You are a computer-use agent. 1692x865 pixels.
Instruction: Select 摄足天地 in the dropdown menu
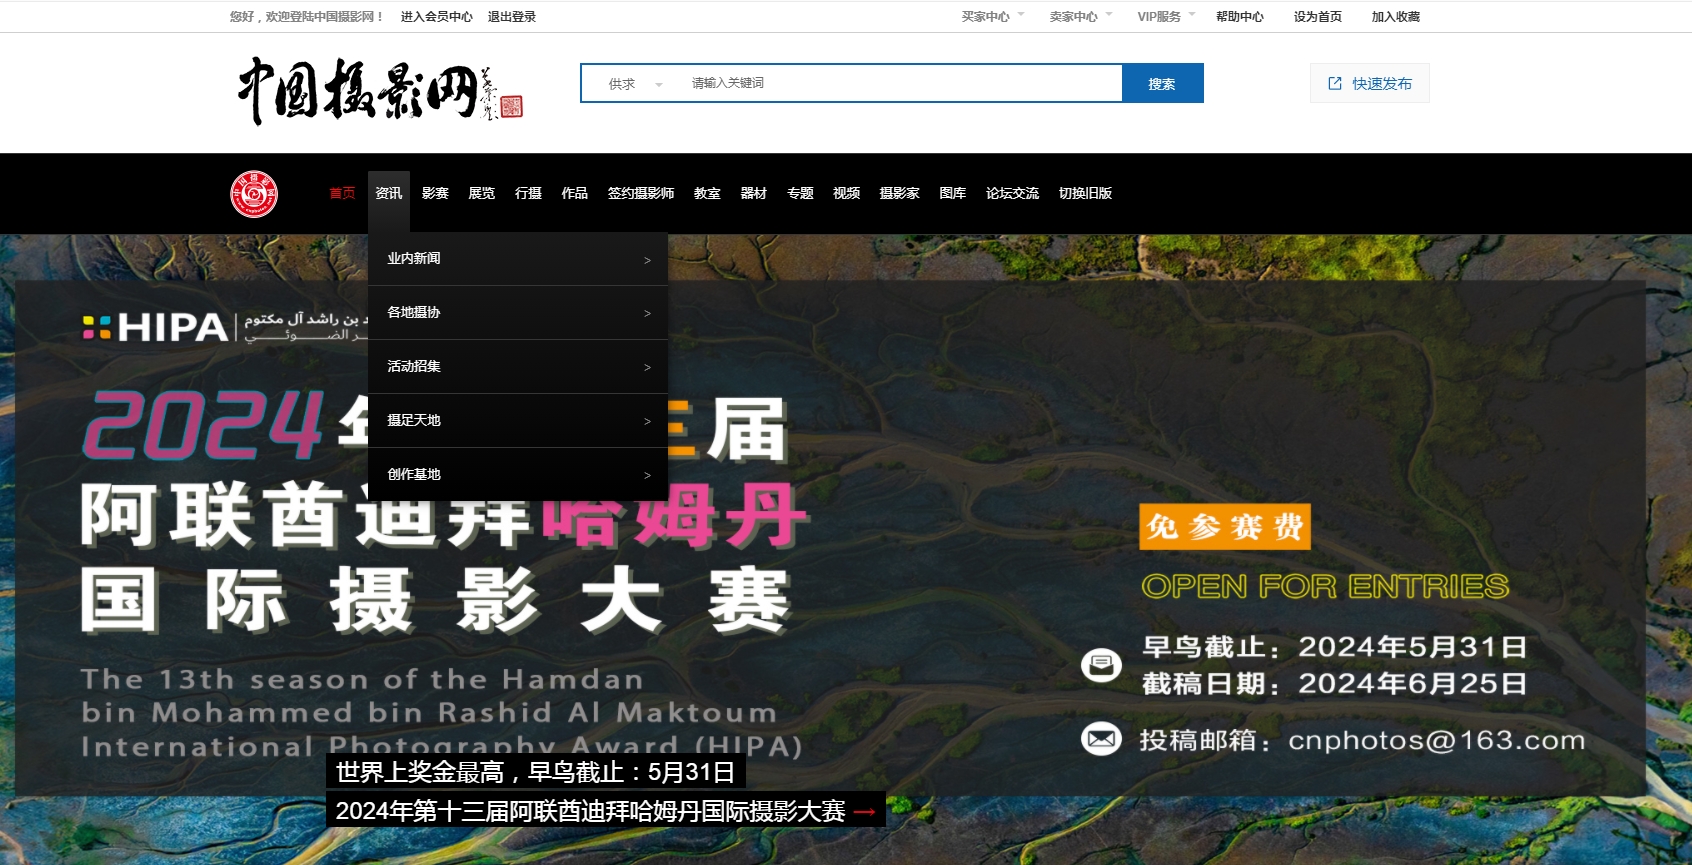(x=518, y=421)
